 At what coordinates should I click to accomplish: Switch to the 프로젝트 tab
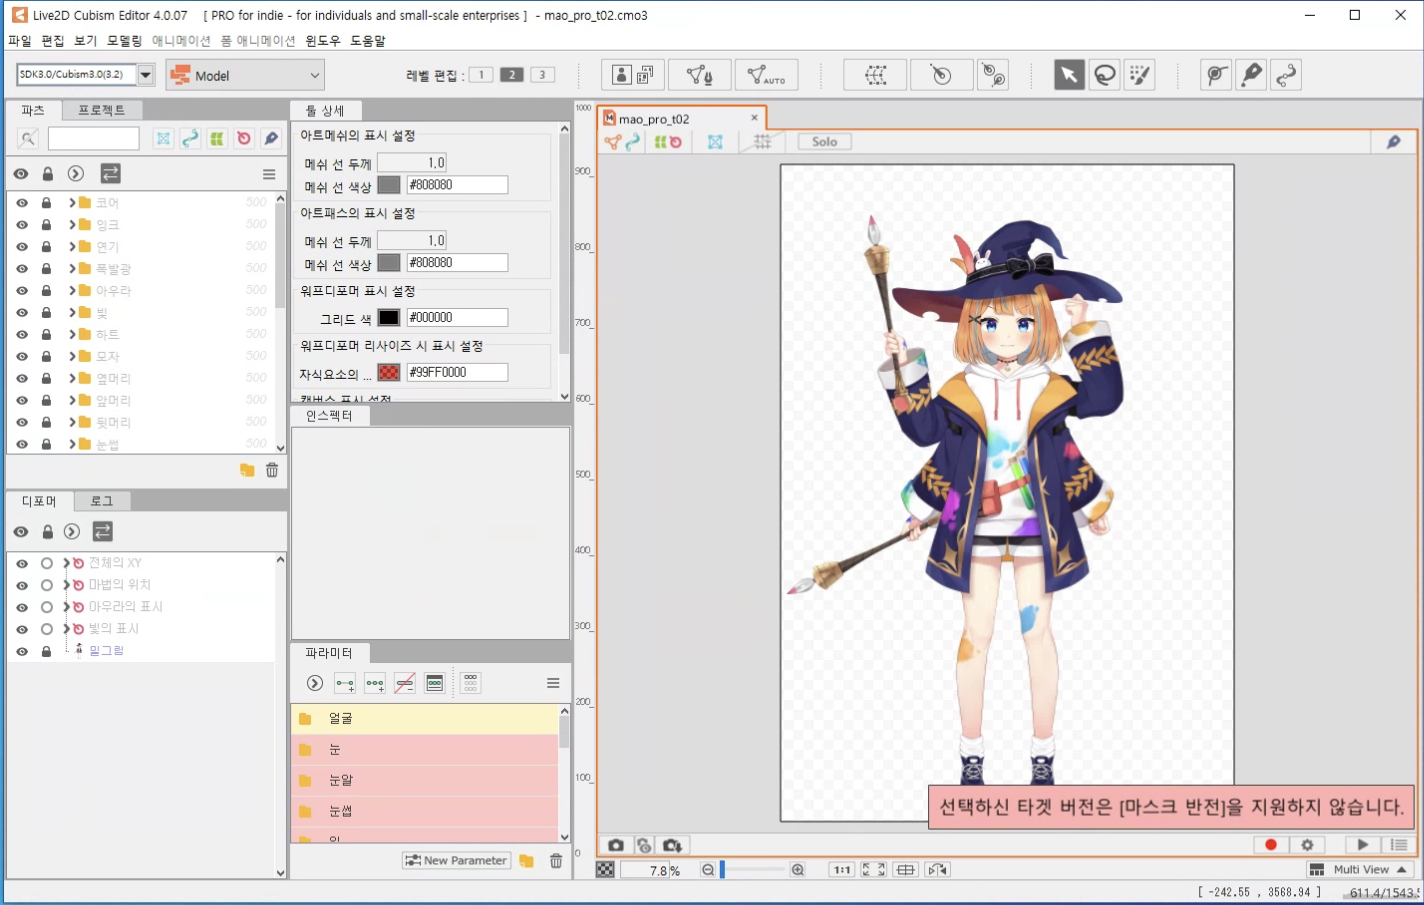pos(102,110)
